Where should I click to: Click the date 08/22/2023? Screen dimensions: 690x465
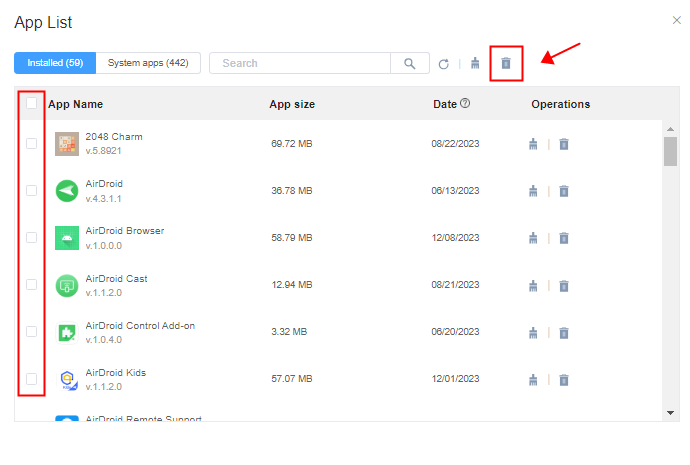pyautogui.click(x=455, y=144)
